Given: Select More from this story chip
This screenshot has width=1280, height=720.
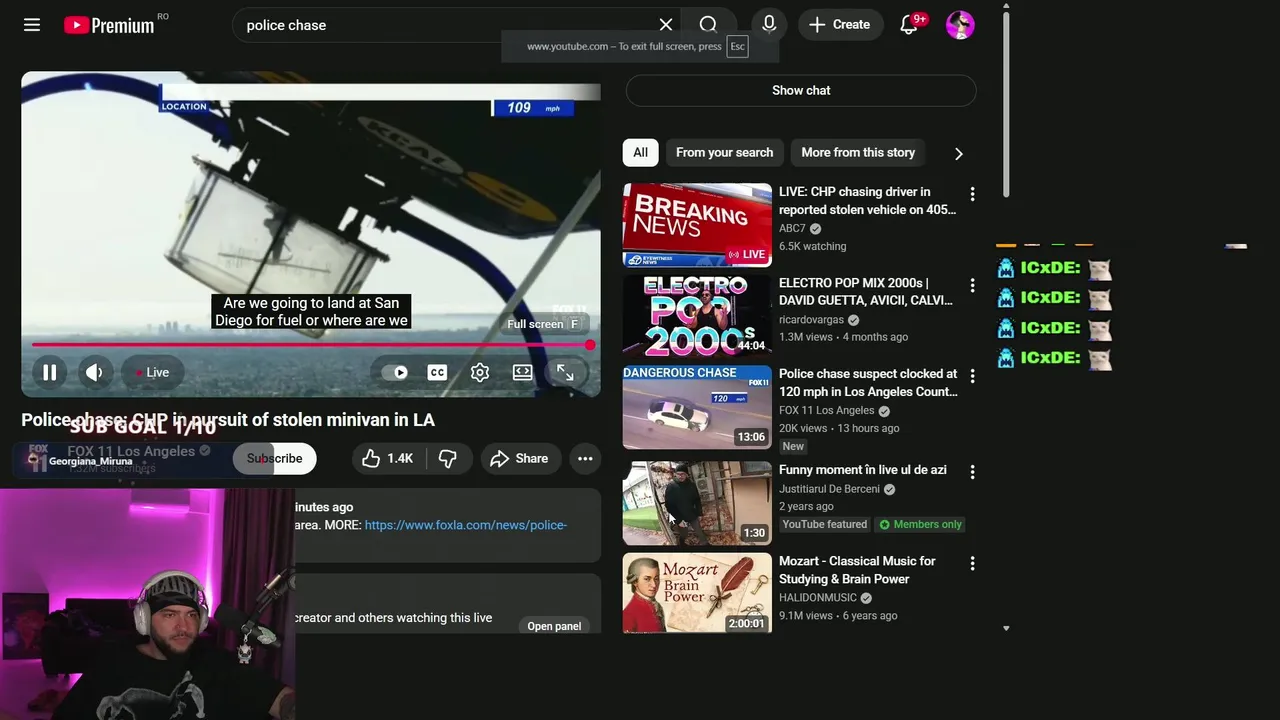Looking at the screenshot, I should (x=858, y=152).
